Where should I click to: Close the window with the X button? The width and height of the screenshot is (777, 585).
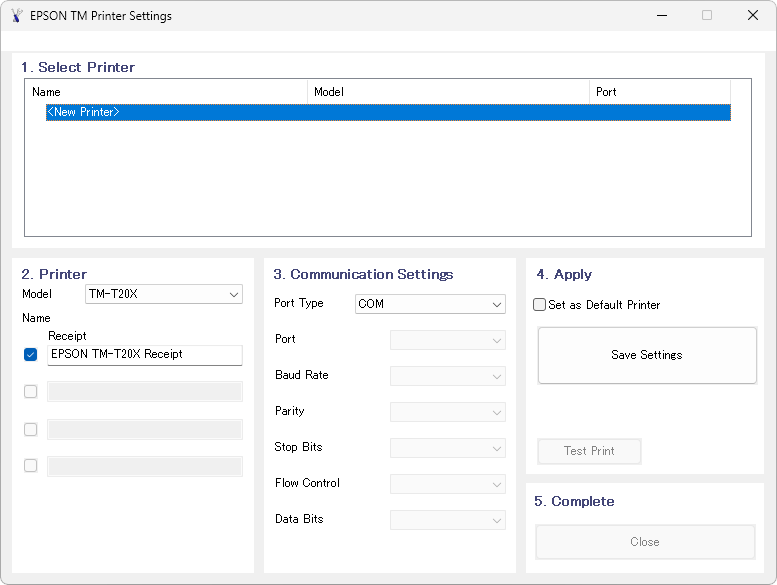click(753, 15)
